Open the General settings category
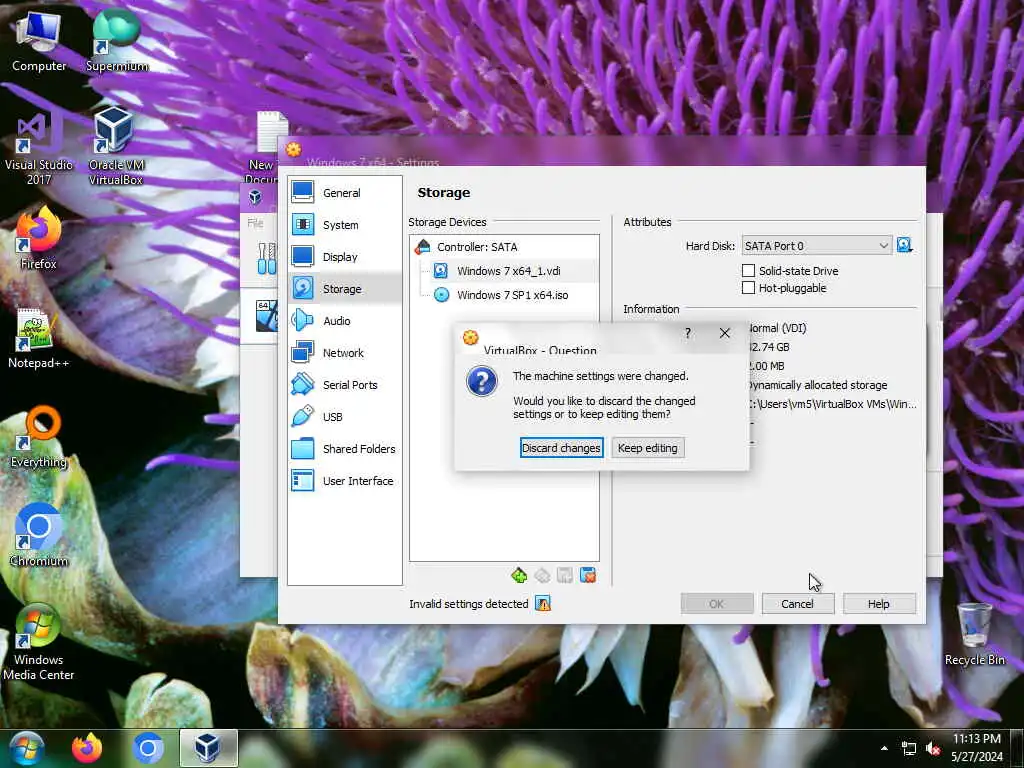Image resolution: width=1024 pixels, height=768 pixels. pos(344,193)
